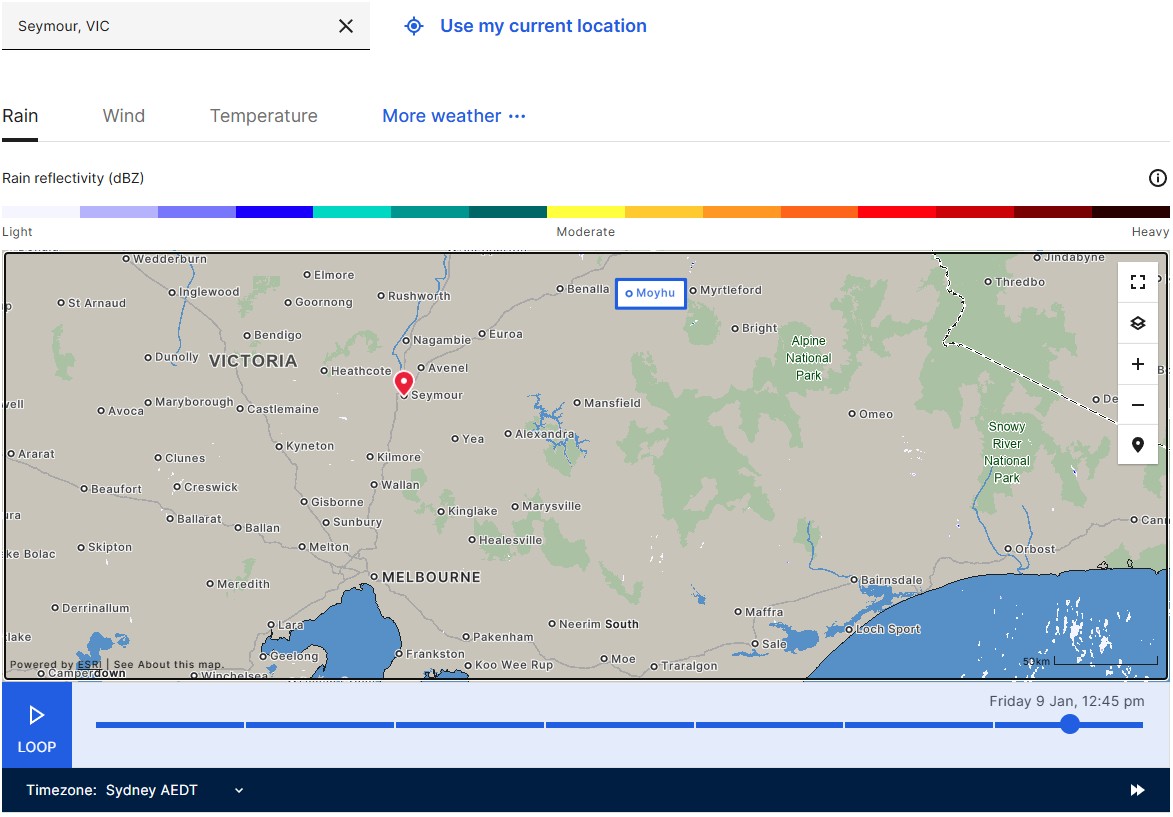This screenshot has width=1173, height=817.
Task: Zoom out on the radar map
Action: coord(1138,405)
